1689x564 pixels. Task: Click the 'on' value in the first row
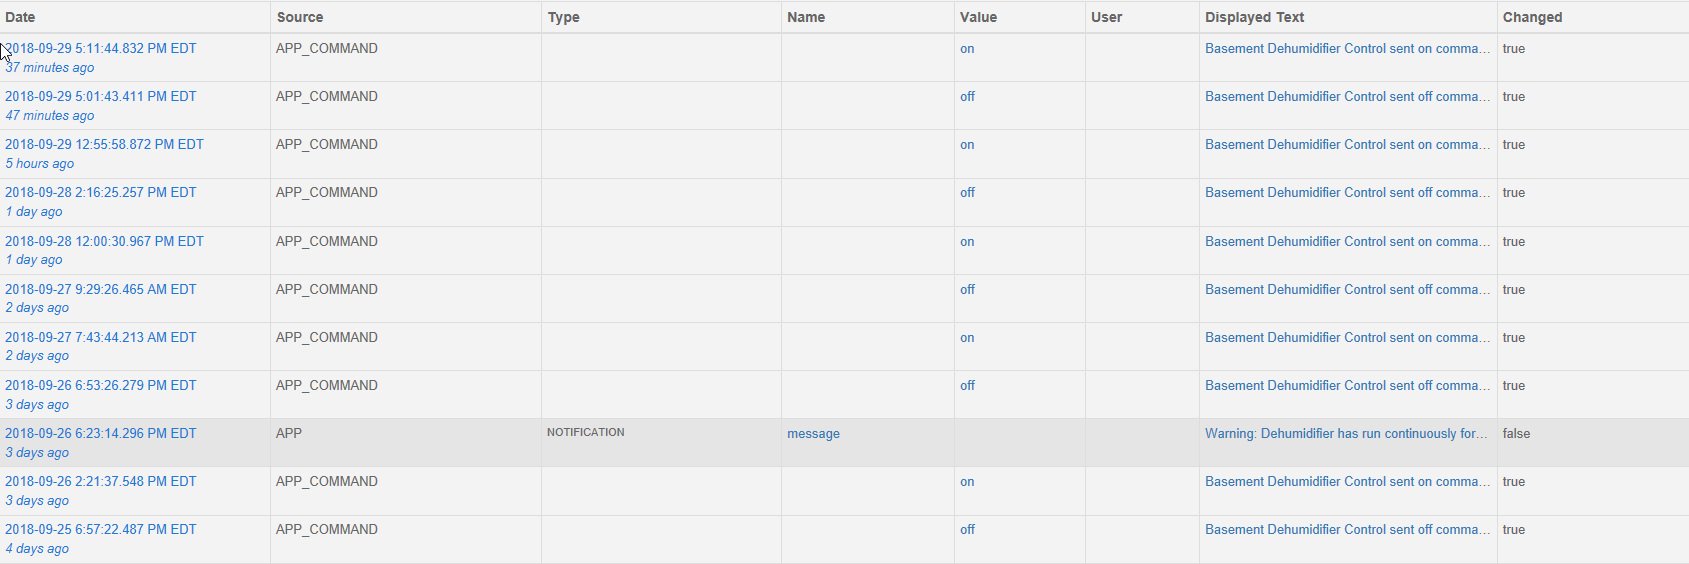967,48
